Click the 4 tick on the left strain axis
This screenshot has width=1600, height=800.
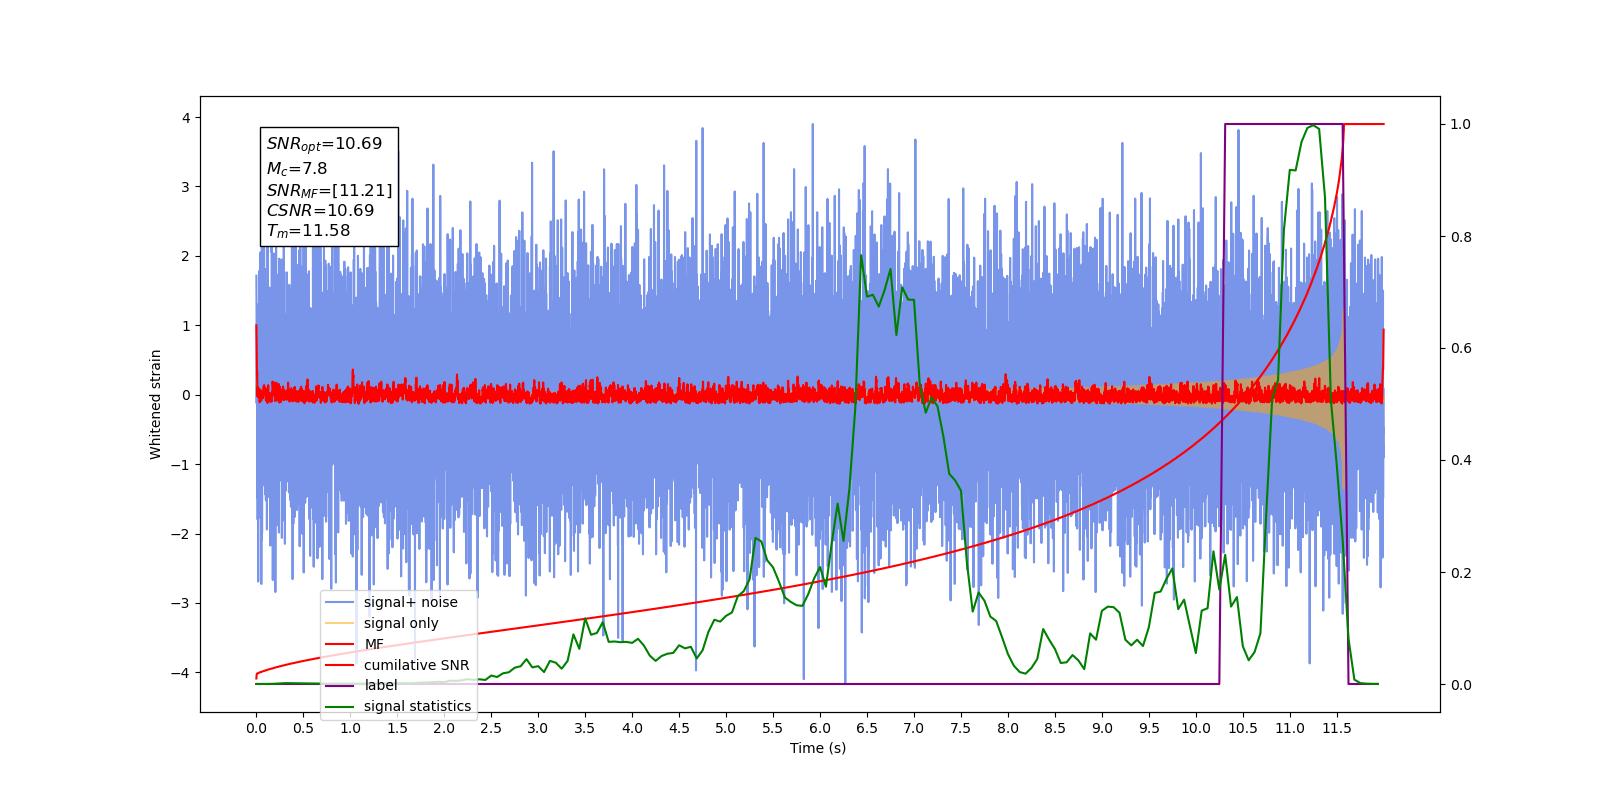click(185, 118)
